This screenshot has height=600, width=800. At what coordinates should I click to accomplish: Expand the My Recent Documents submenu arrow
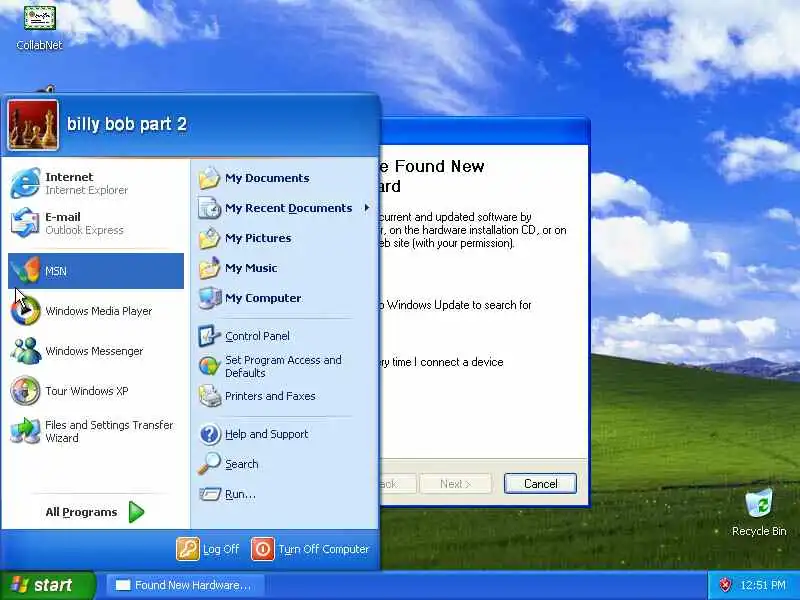[366, 208]
